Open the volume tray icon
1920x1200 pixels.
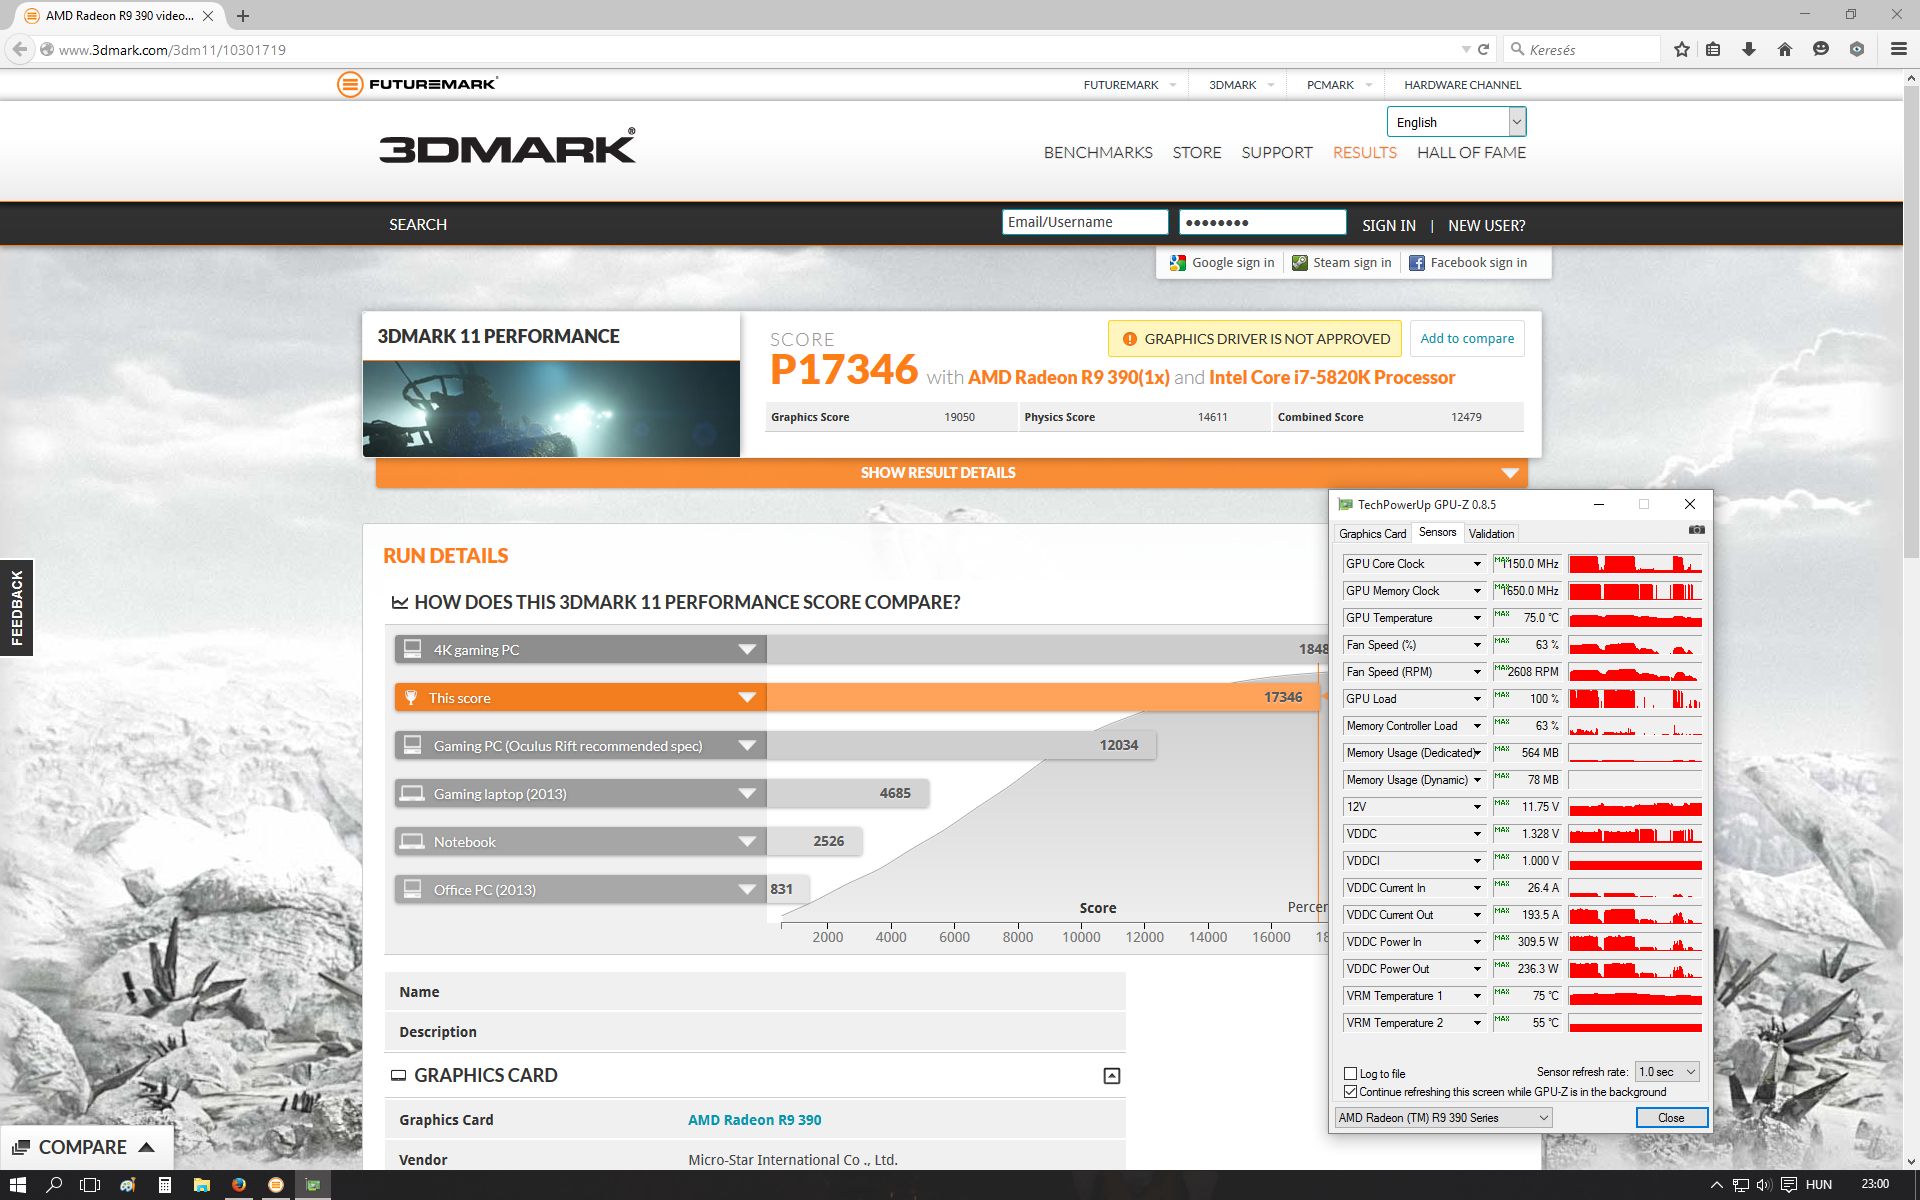tap(1763, 1185)
